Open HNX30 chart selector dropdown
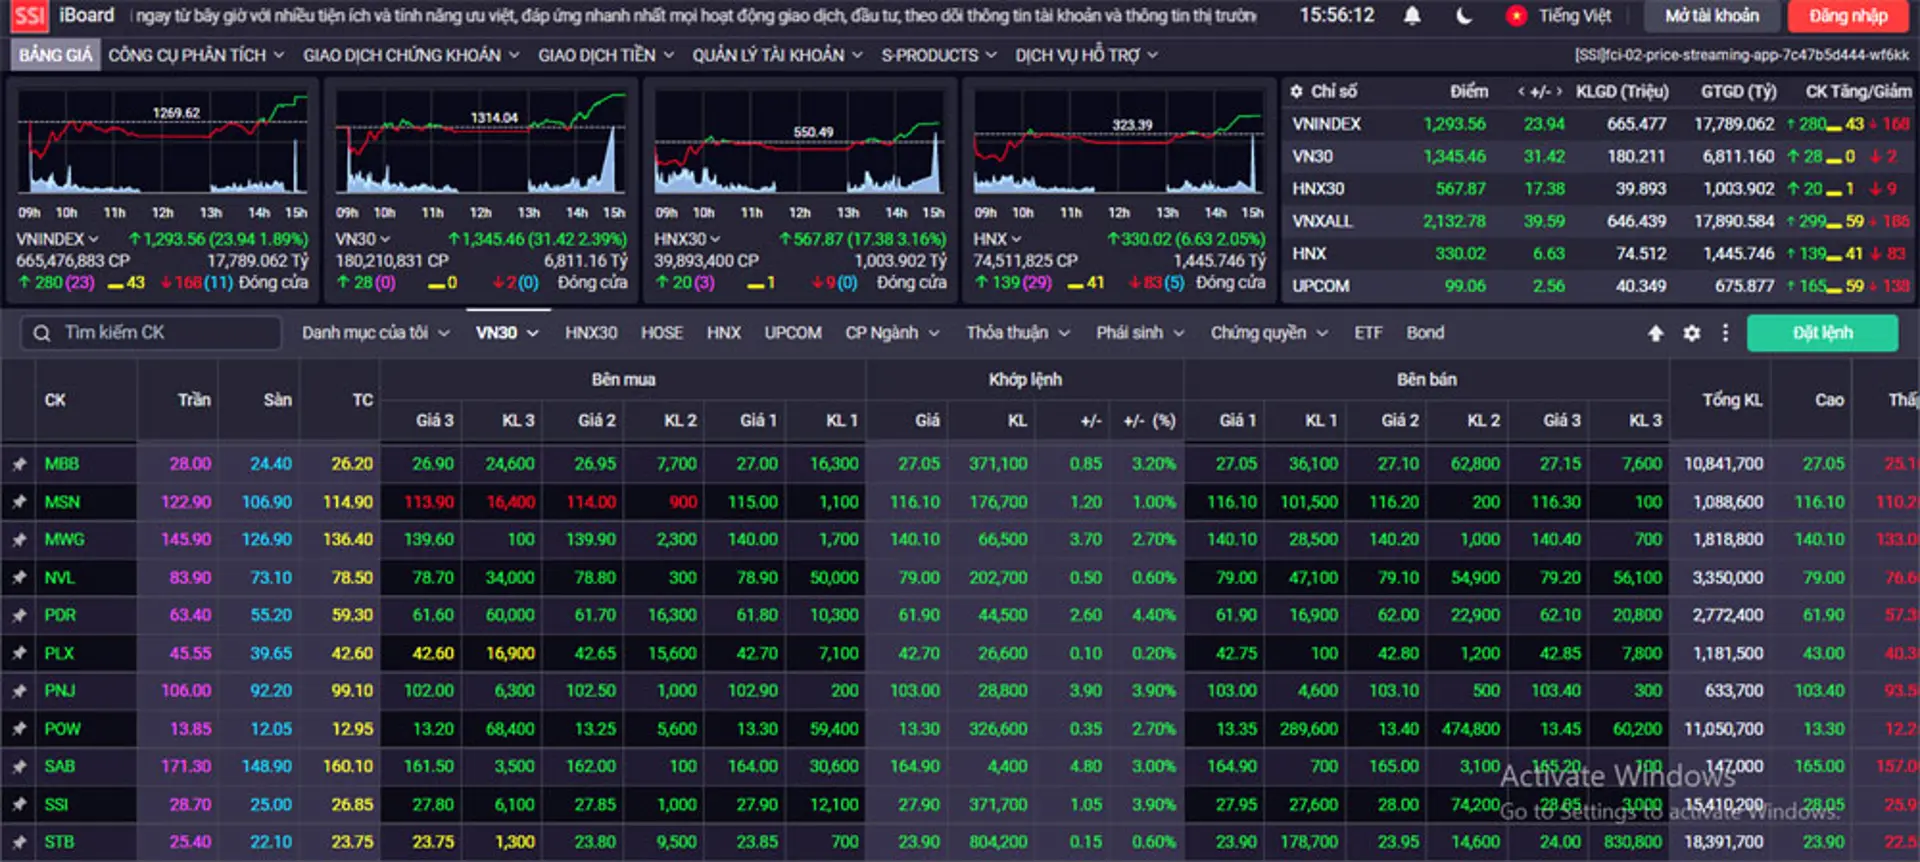The width and height of the screenshot is (1920, 862). point(687,239)
